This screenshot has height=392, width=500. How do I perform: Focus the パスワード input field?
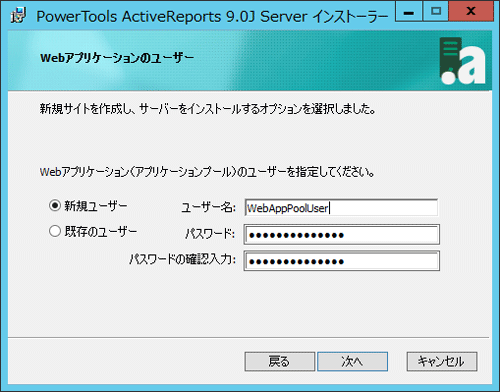[341, 235]
